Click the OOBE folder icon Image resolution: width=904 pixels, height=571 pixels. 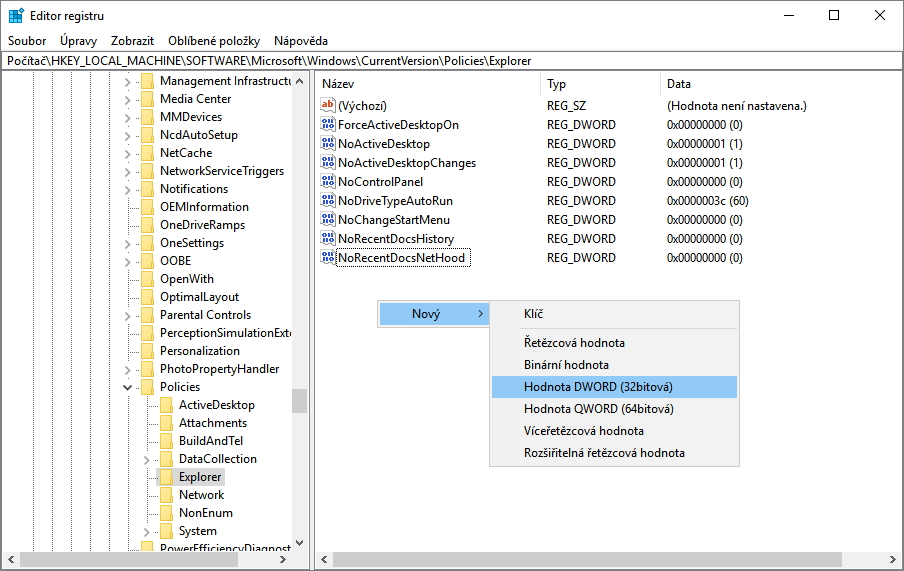click(x=148, y=261)
